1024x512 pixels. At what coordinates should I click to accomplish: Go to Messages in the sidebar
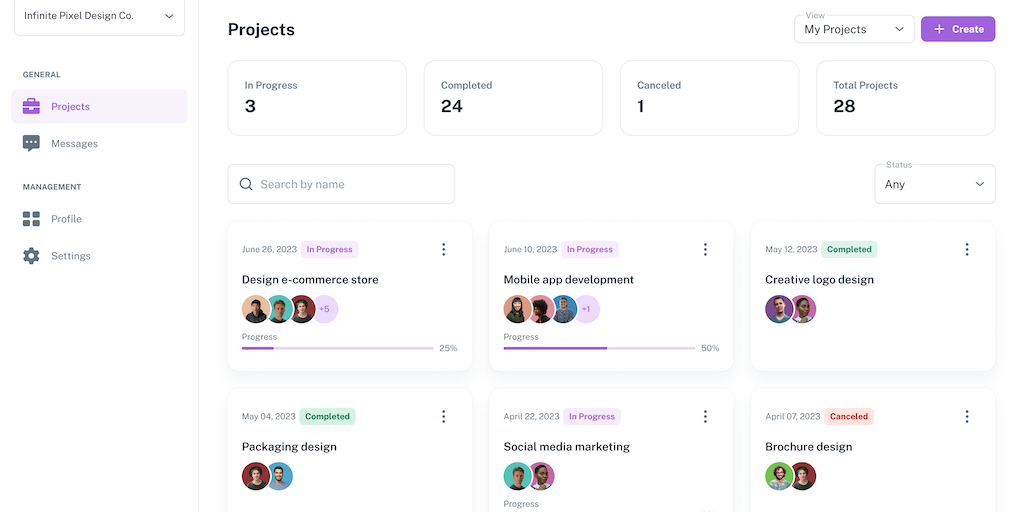[75, 144]
